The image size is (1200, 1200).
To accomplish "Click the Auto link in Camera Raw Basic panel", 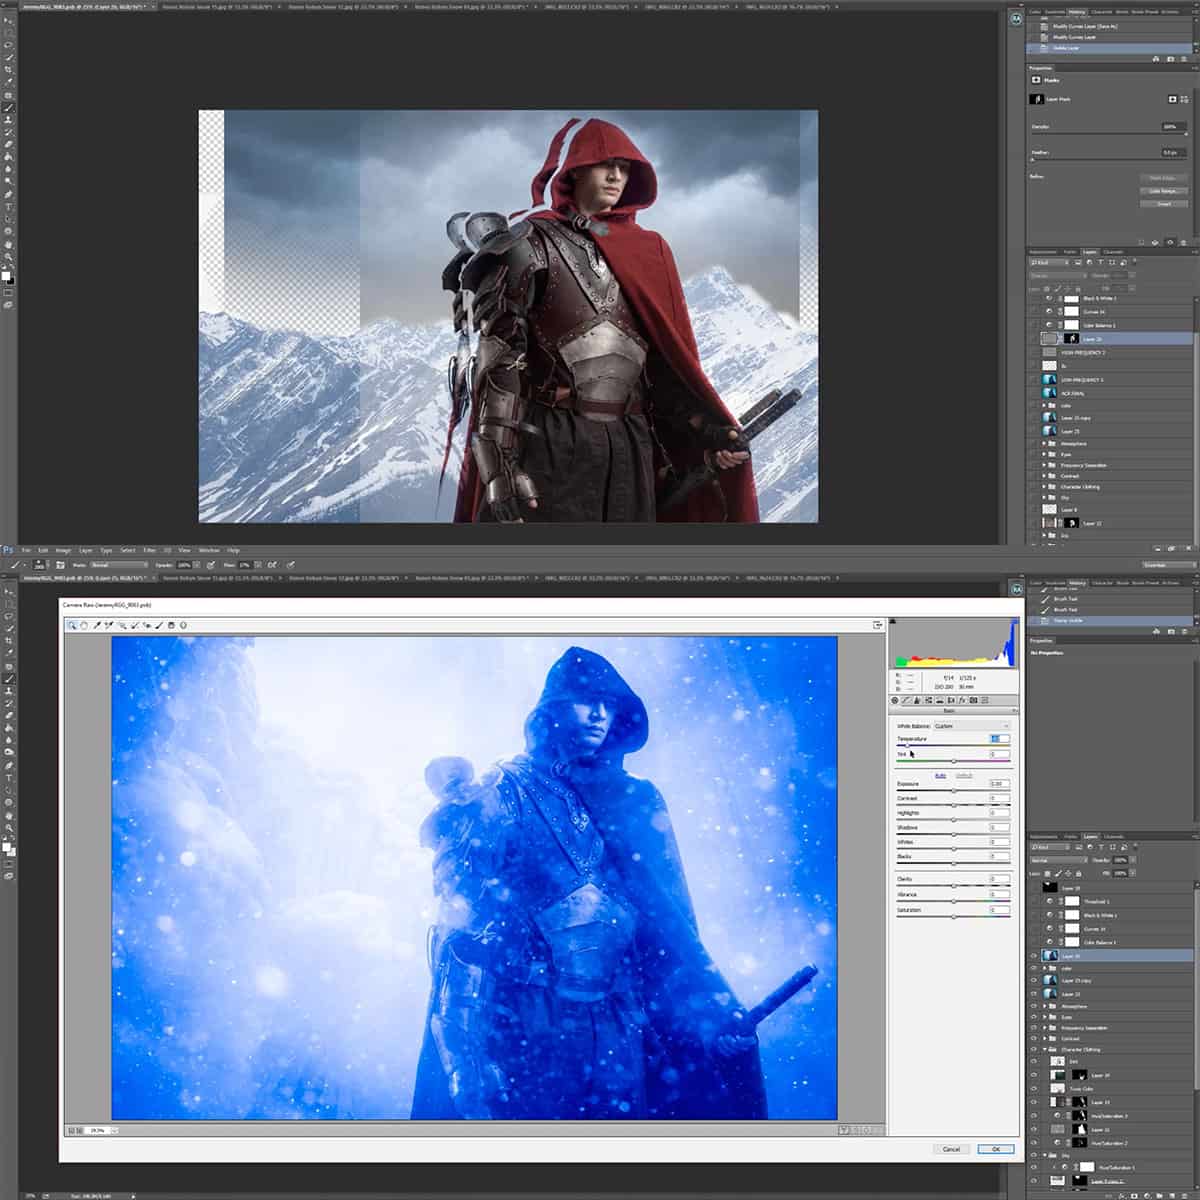I will point(941,775).
